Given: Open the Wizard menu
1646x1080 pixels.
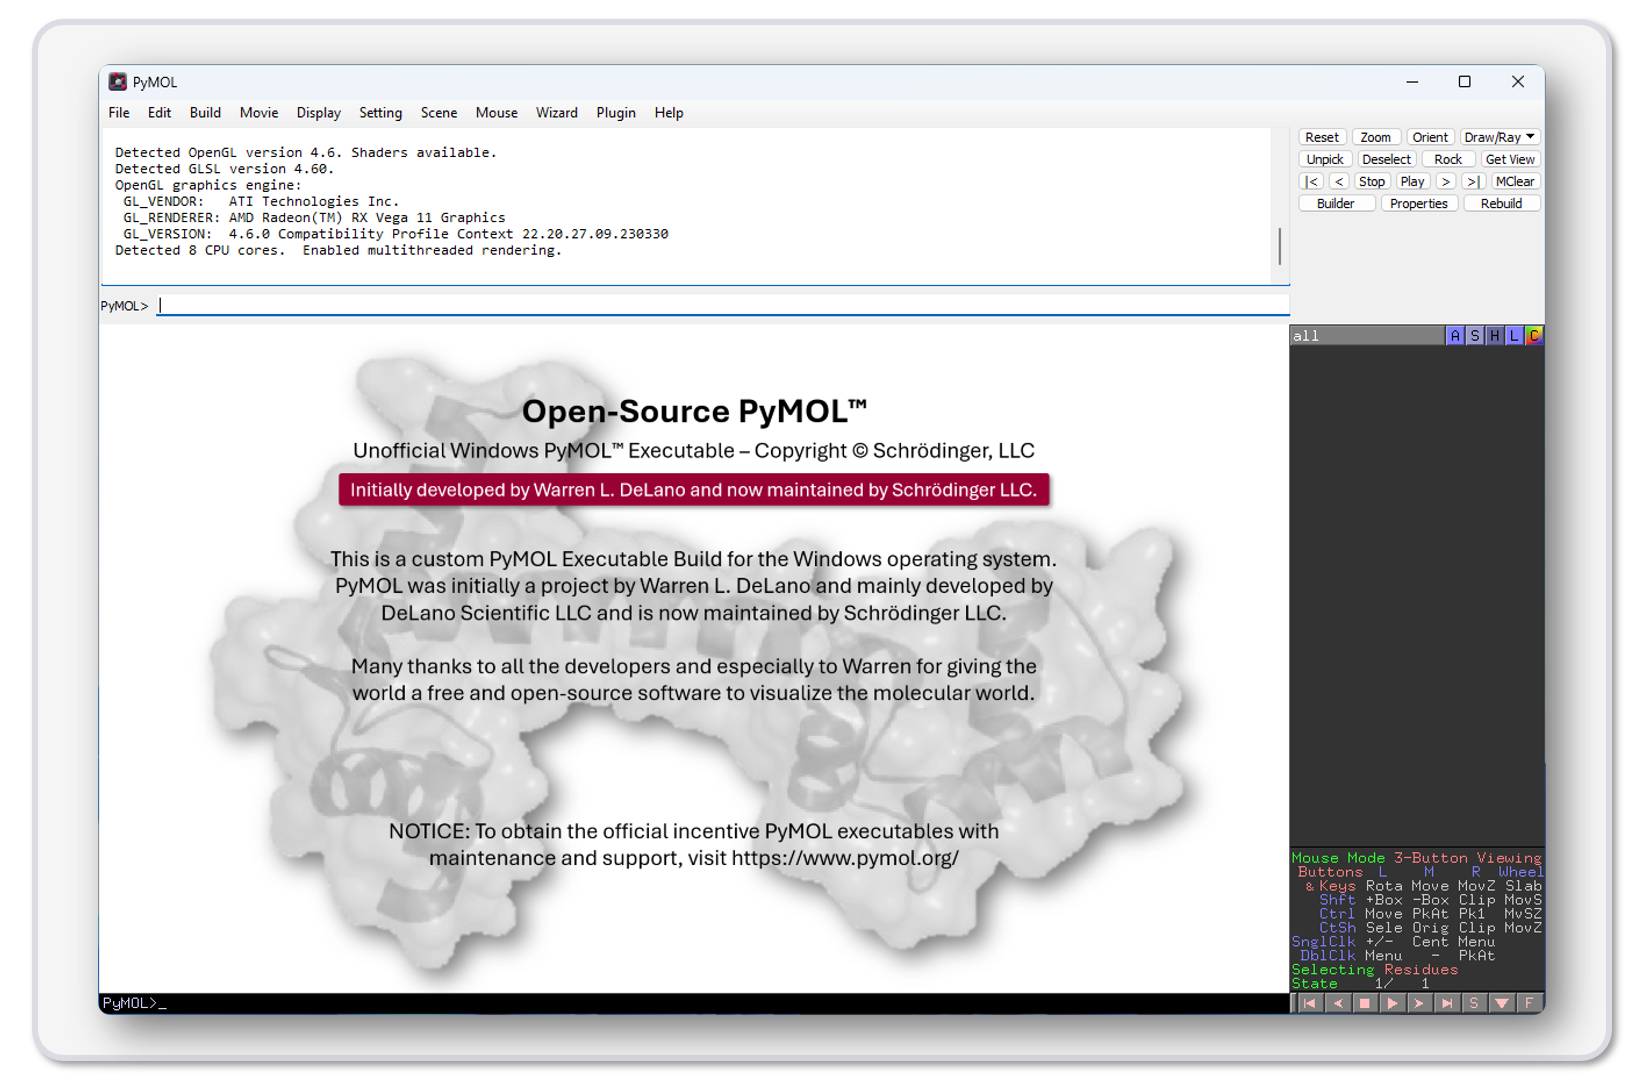Looking at the screenshot, I should point(557,113).
